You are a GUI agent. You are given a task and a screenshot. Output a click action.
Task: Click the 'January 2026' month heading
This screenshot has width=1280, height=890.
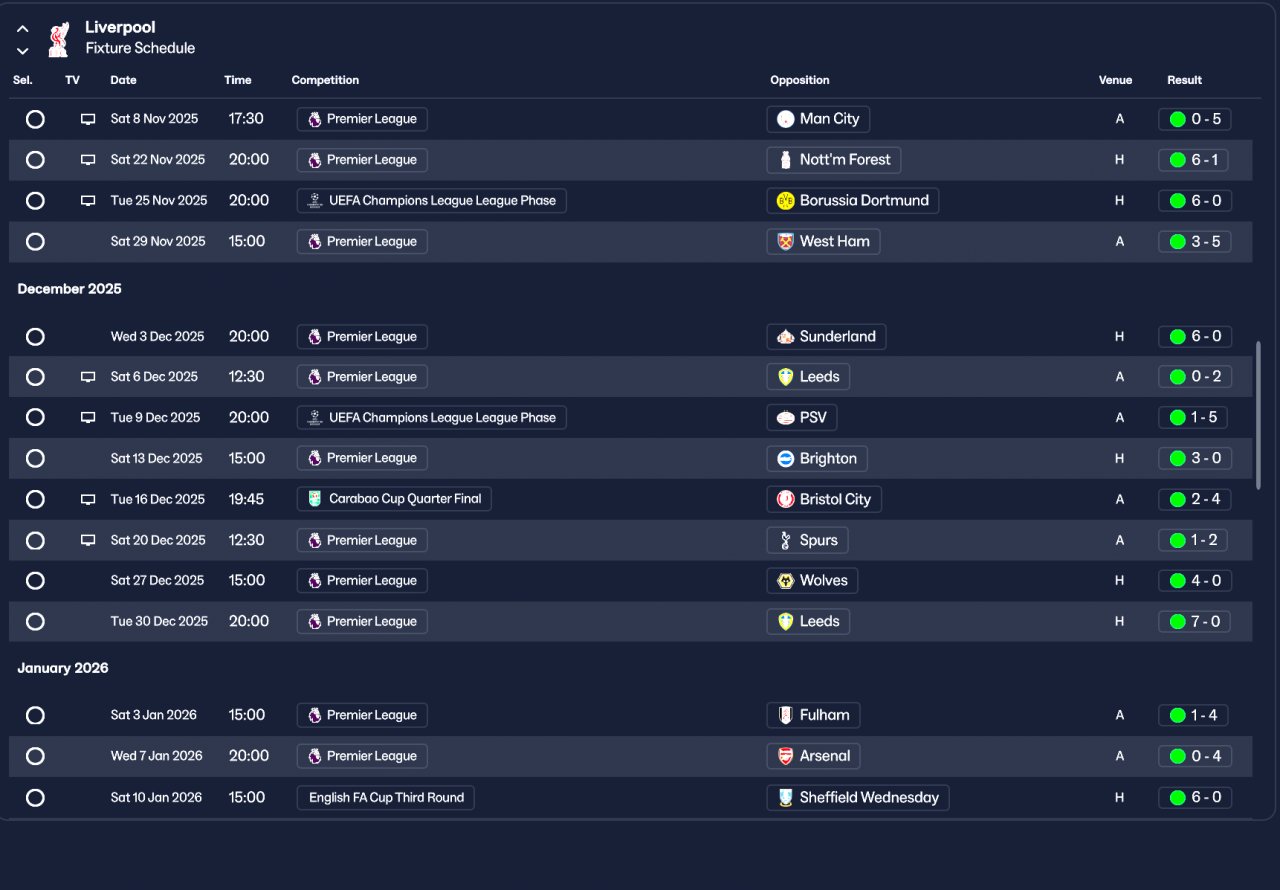63,668
